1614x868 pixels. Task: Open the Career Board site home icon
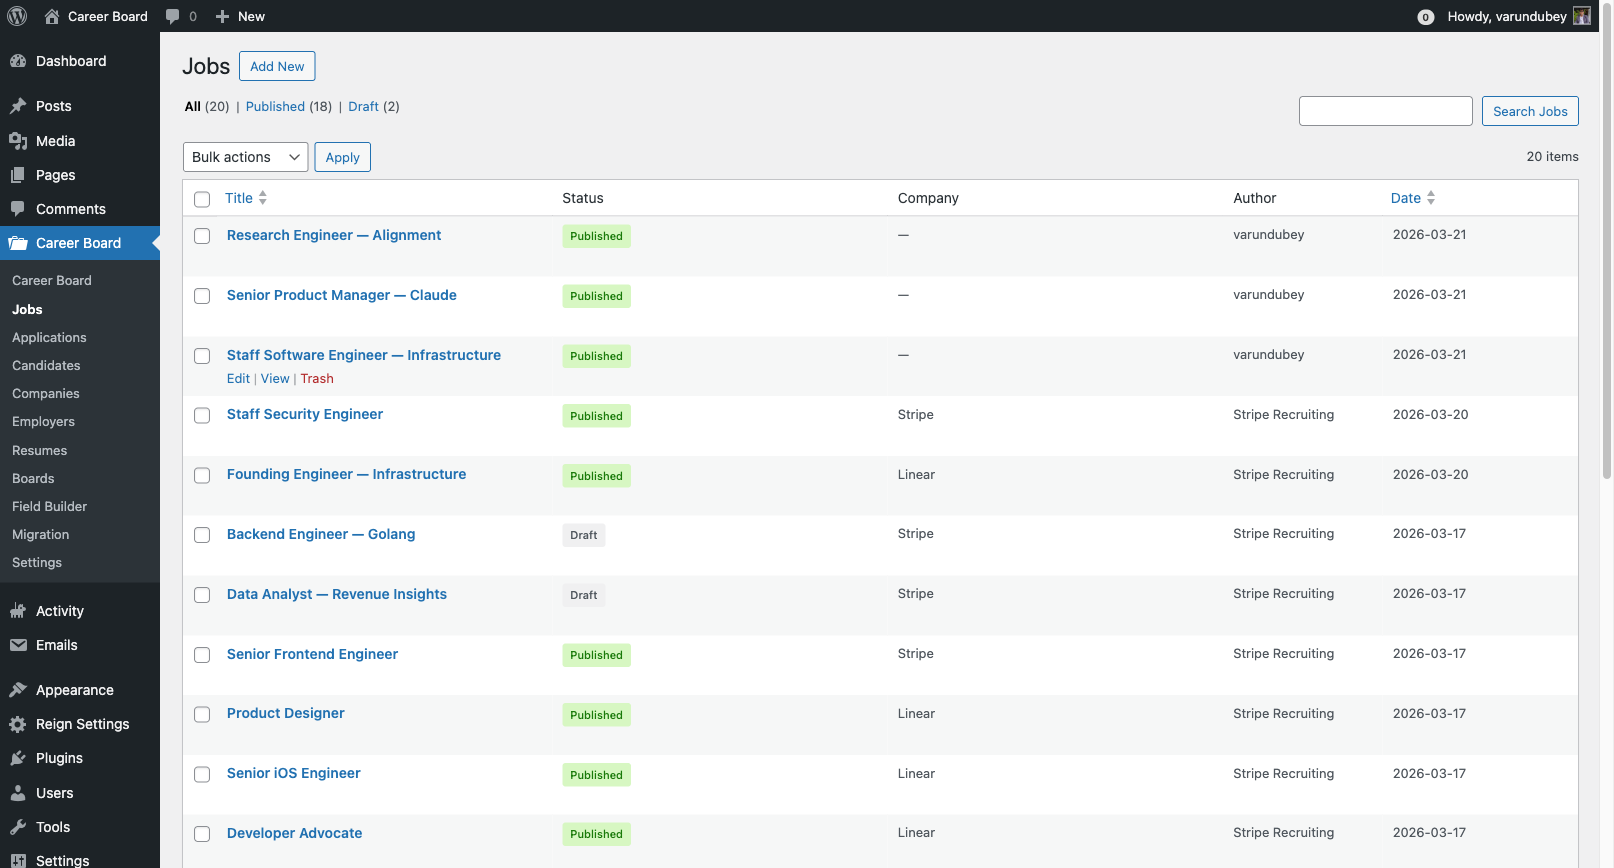(52, 16)
